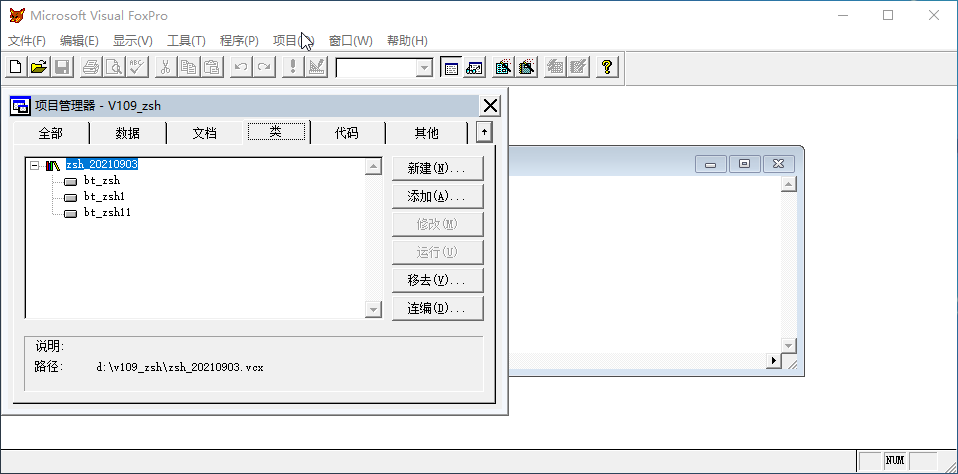Viewport: 958px width, 474px height.
Task: Select the bt_zsh class item
Action: (x=102, y=181)
